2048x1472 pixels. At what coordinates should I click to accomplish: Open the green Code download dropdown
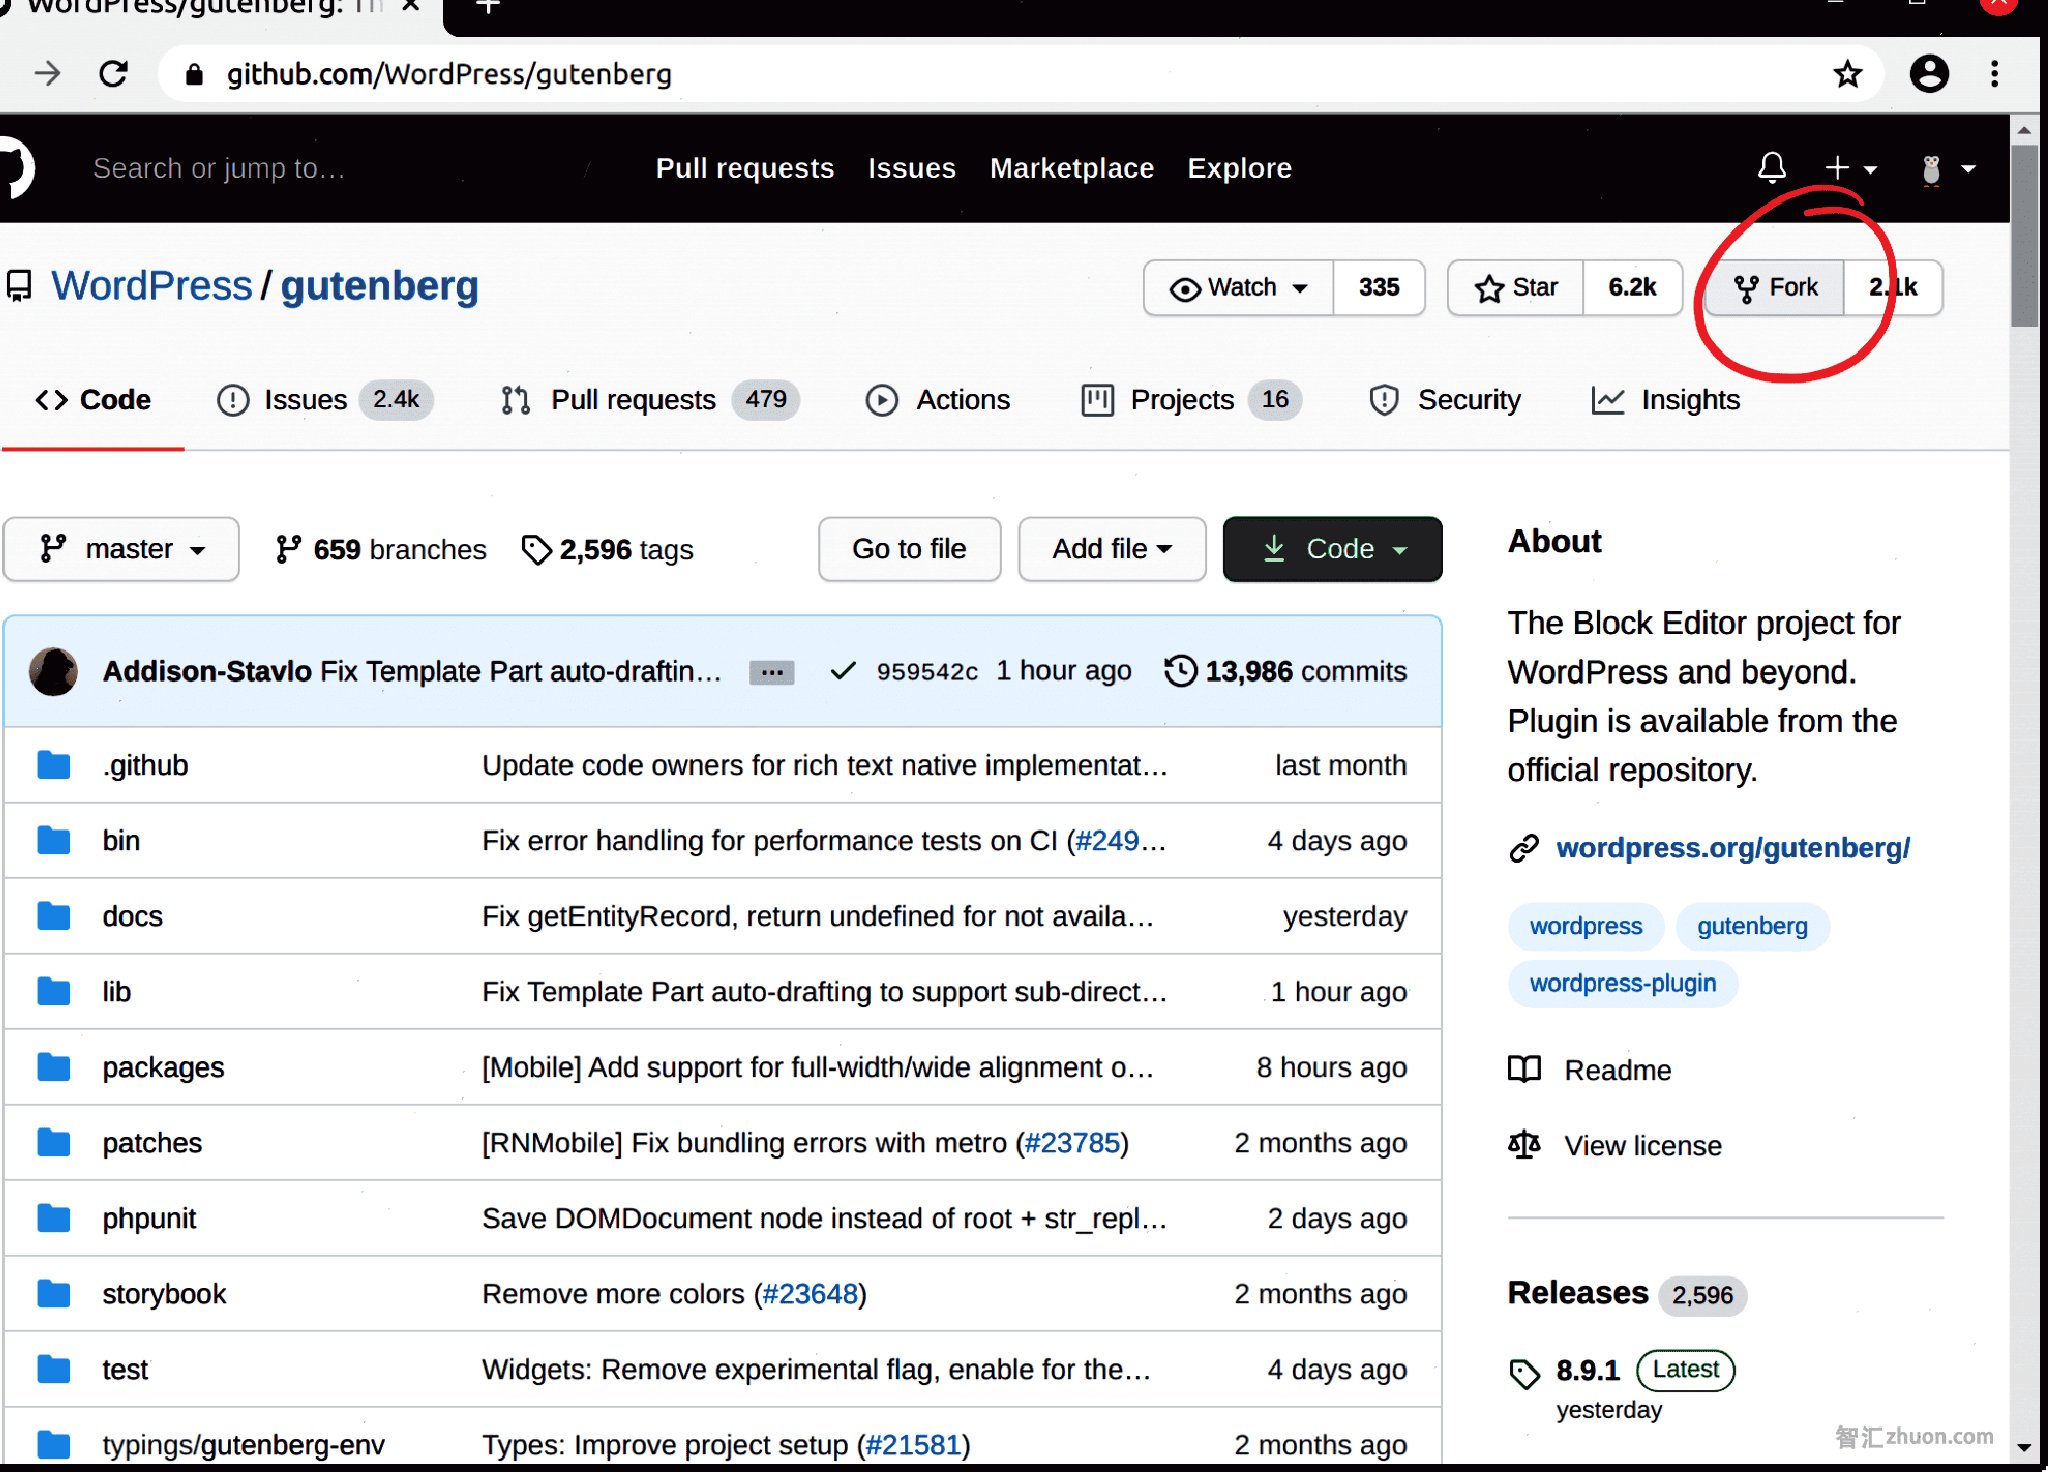pyautogui.click(x=1332, y=549)
